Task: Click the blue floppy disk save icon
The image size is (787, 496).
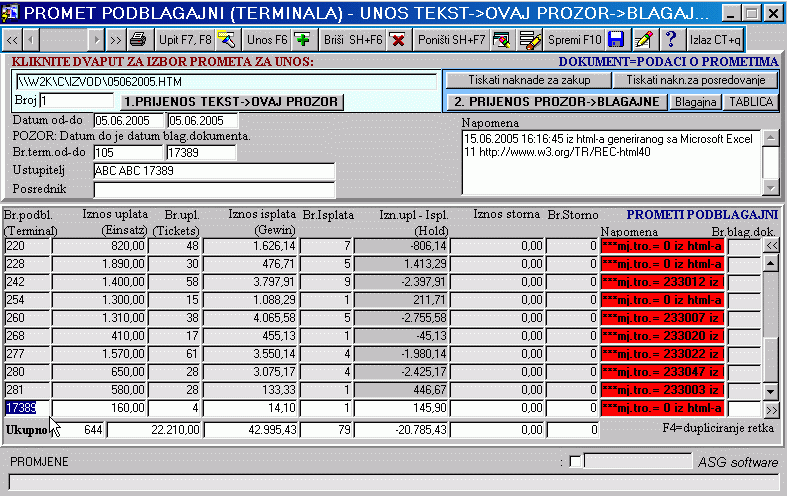Action: (616, 40)
